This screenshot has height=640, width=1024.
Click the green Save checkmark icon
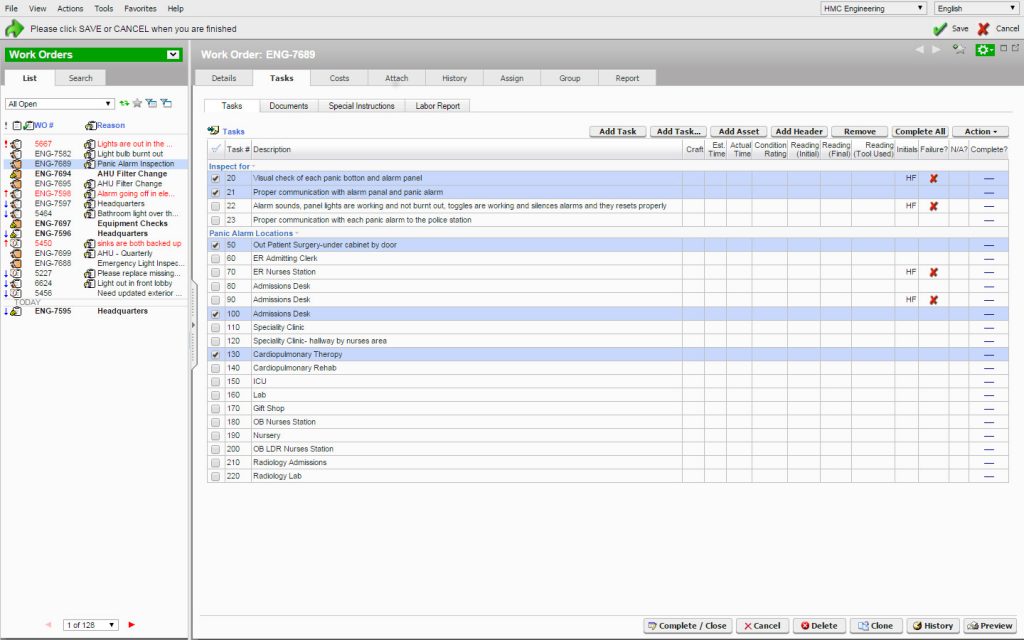[x=940, y=29]
